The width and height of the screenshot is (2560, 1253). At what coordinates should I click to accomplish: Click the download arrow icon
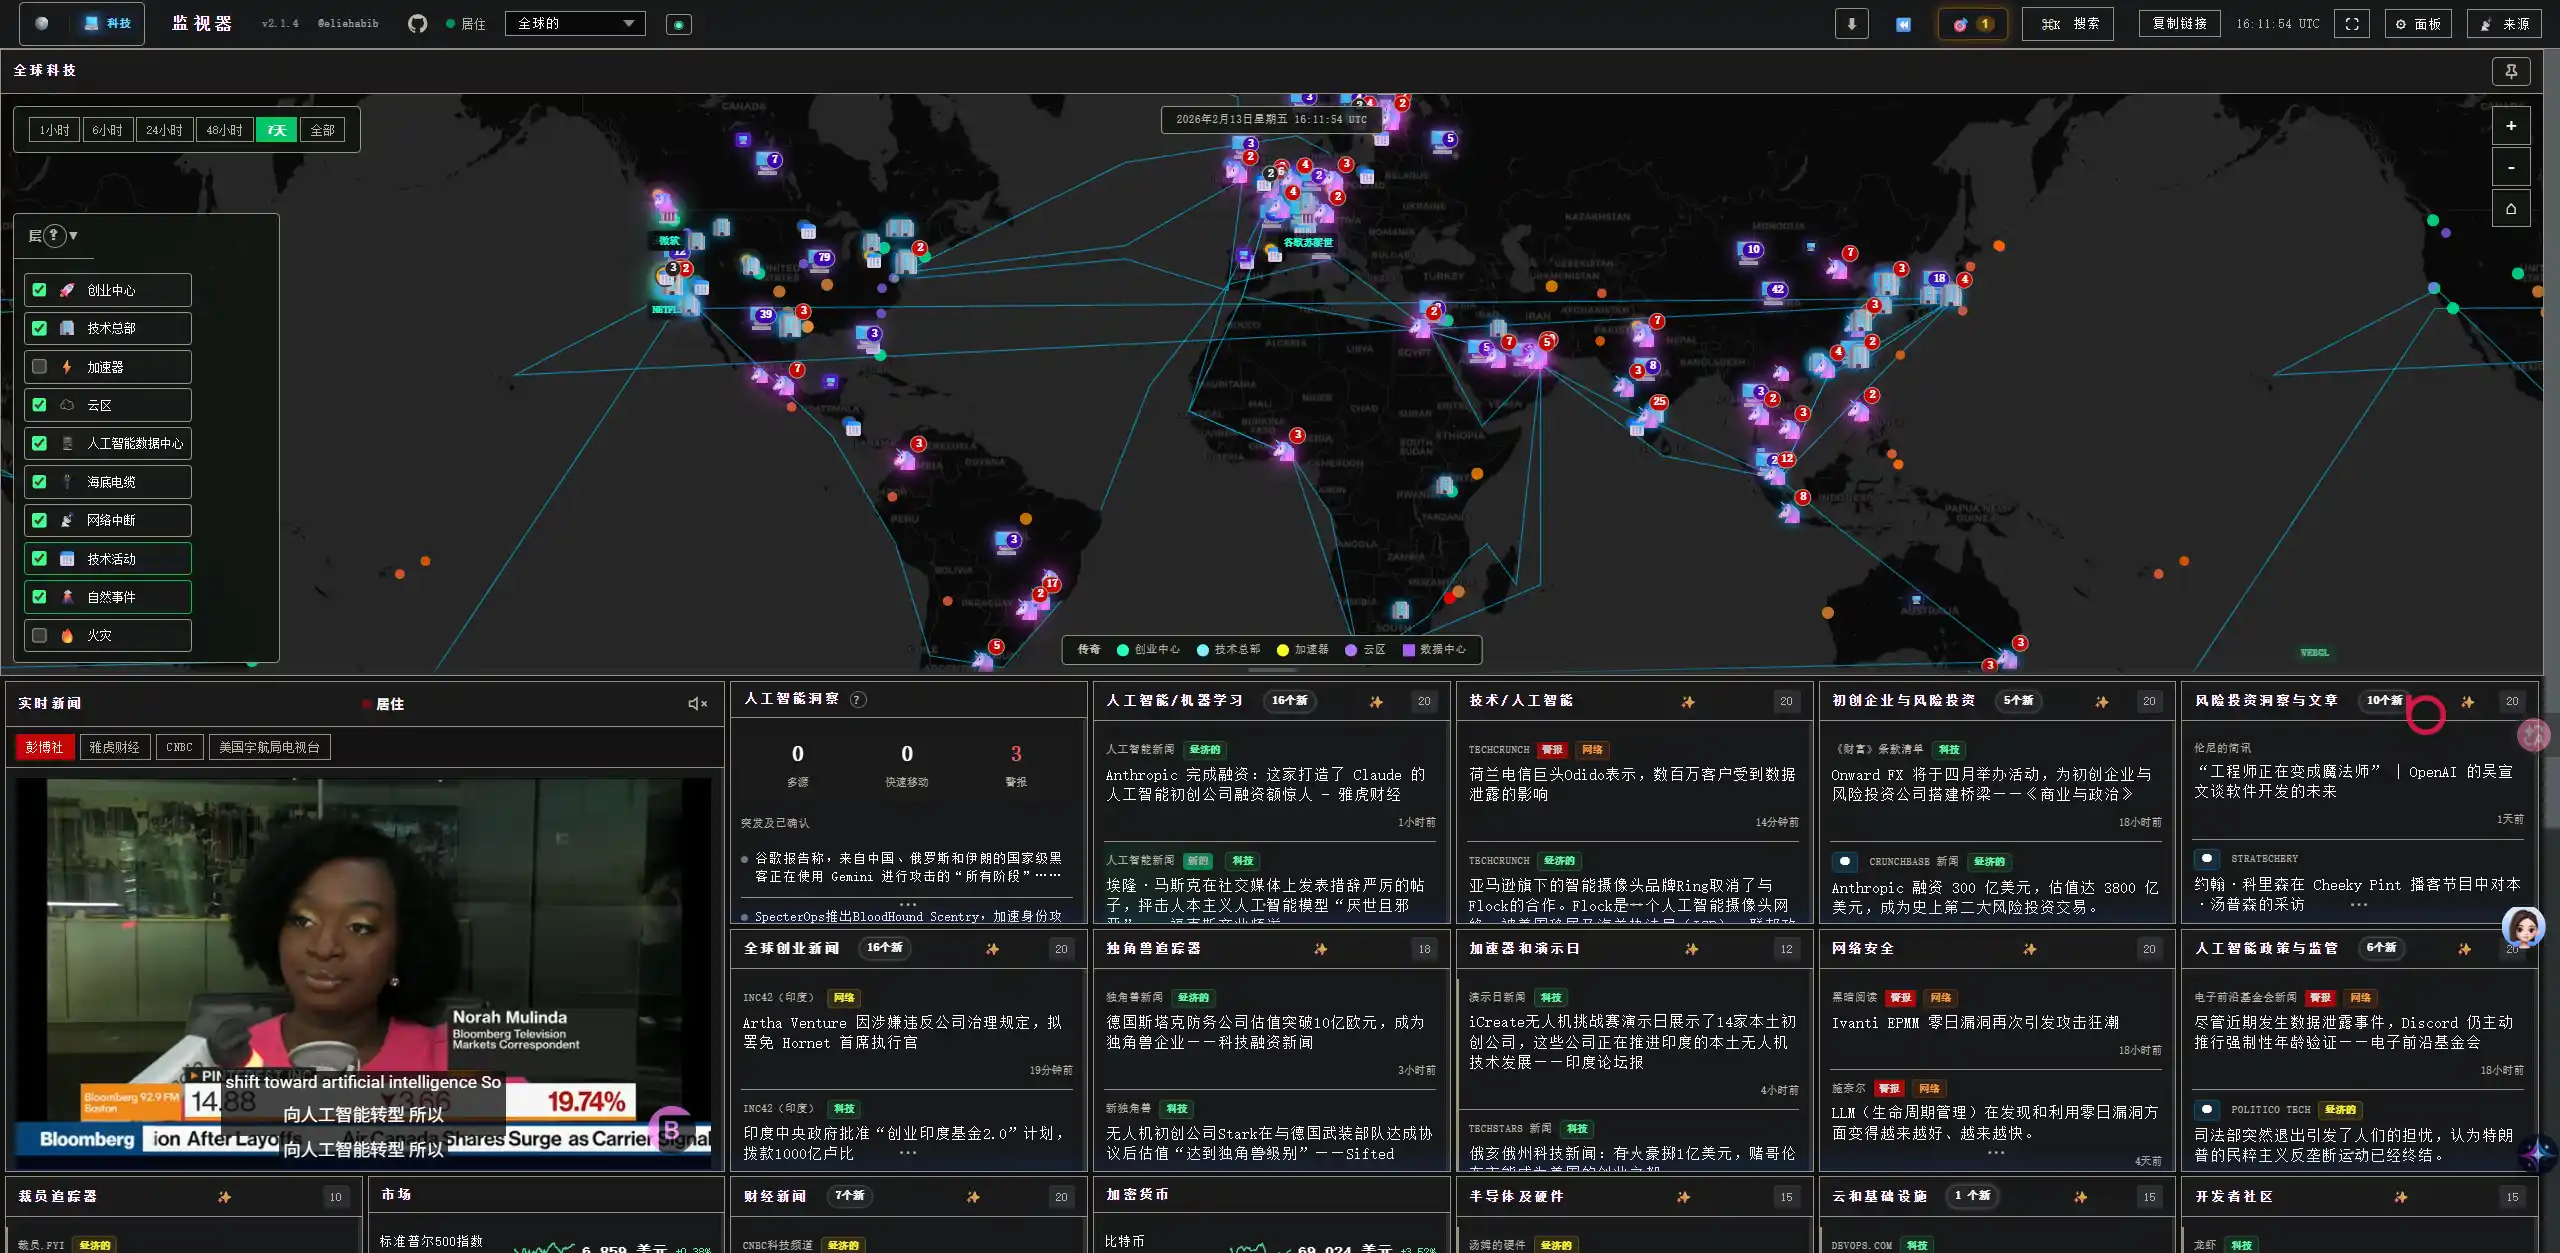click(1851, 24)
